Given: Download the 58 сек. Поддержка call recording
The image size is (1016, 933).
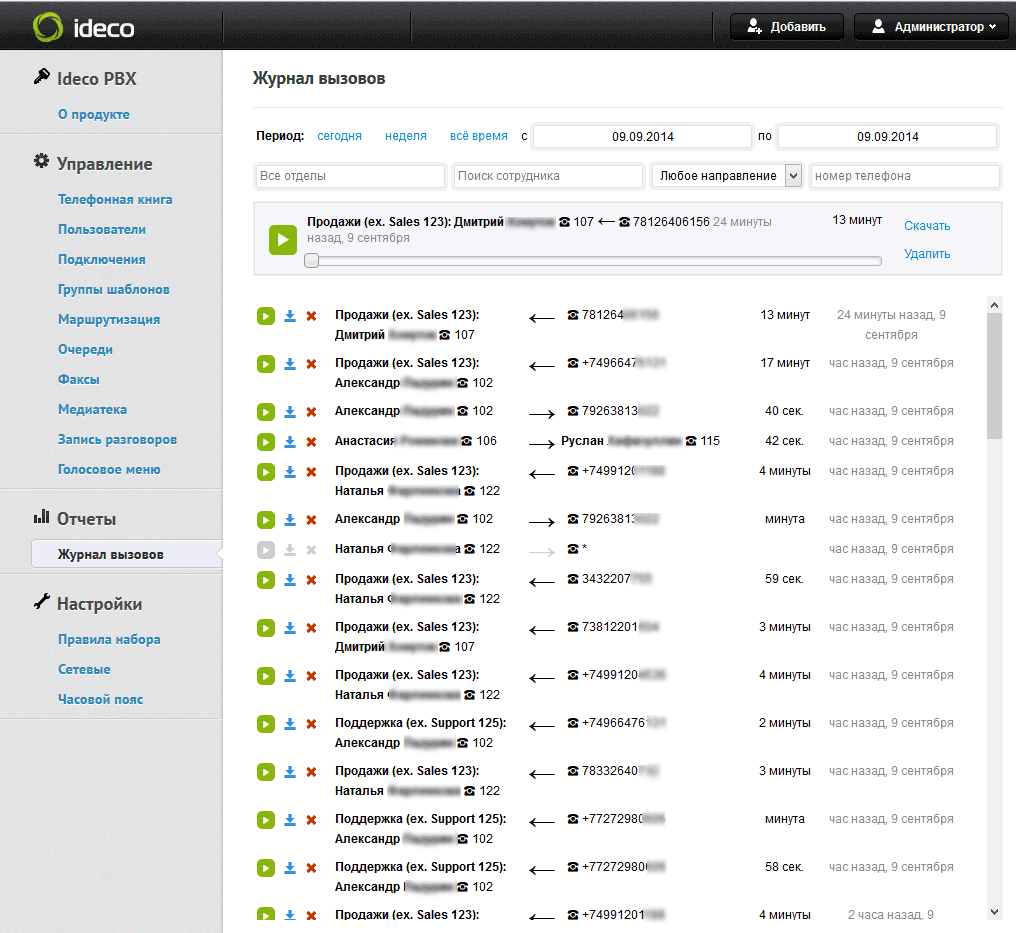Looking at the screenshot, I should point(290,868).
